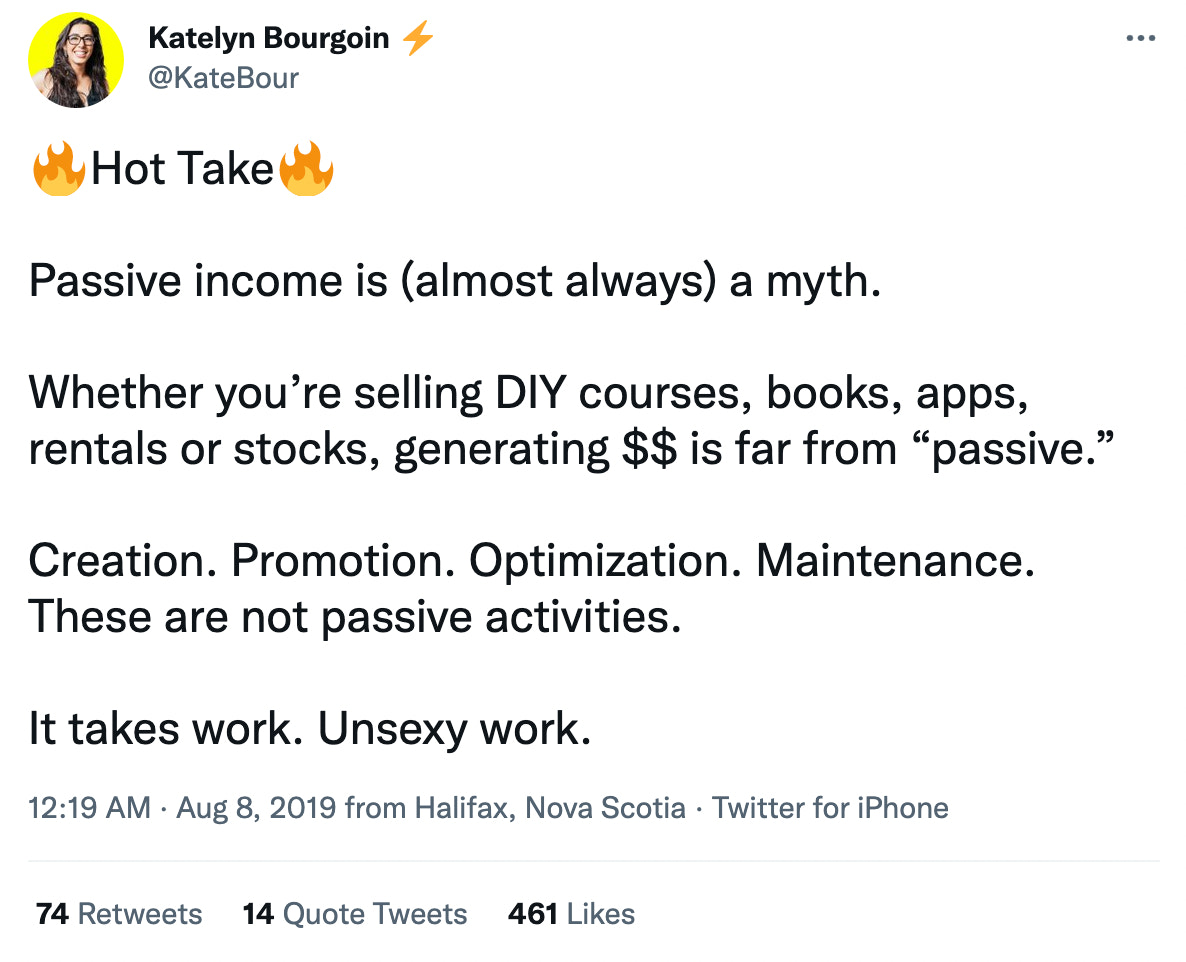The width and height of the screenshot is (1186, 962).
Task: View the 14 Quote Tweets list
Action: pos(355,914)
